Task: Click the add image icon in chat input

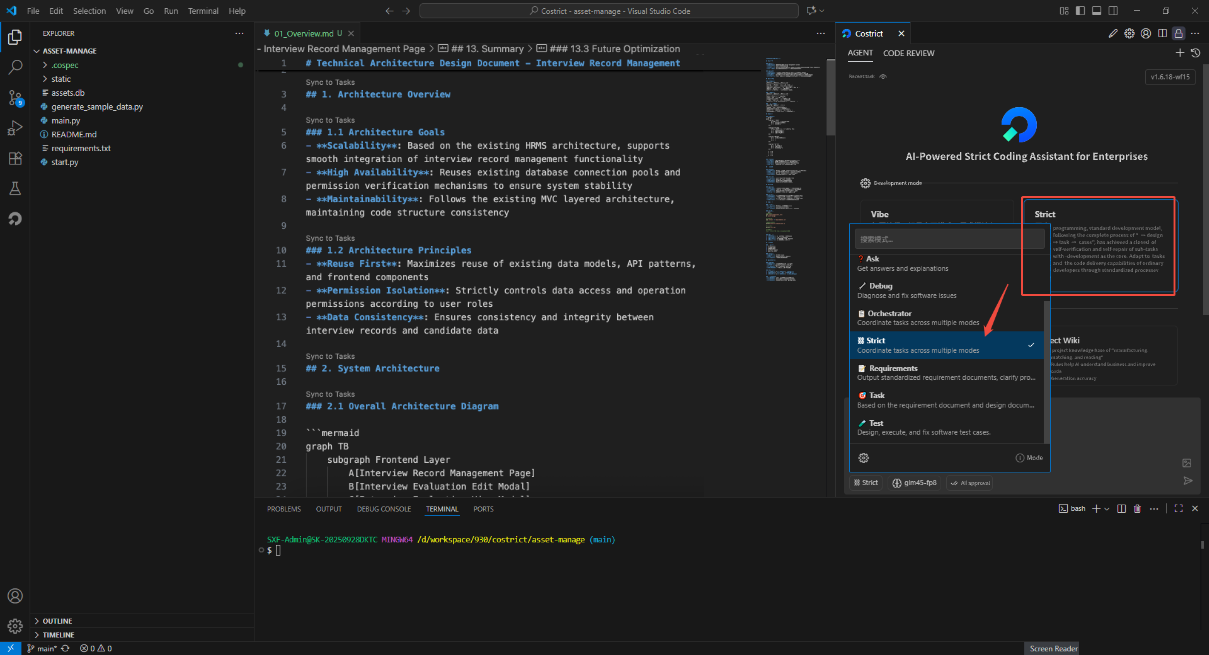Action: pyautogui.click(x=1187, y=462)
